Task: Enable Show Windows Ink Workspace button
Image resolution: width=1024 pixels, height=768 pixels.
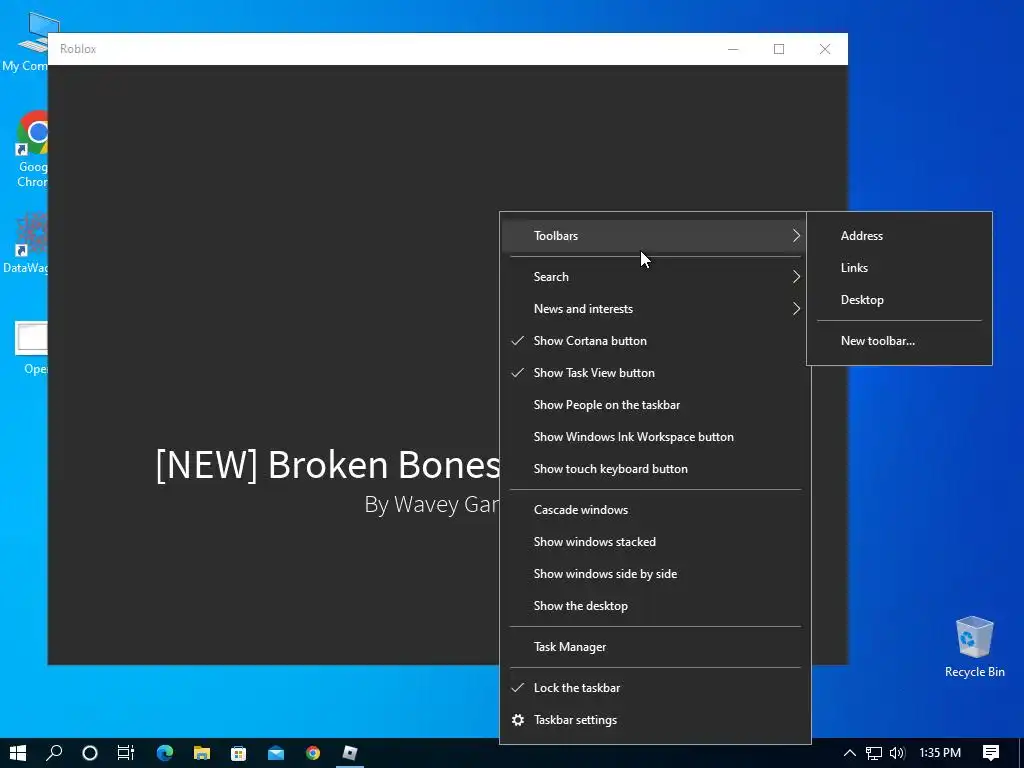Action: (655, 437)
